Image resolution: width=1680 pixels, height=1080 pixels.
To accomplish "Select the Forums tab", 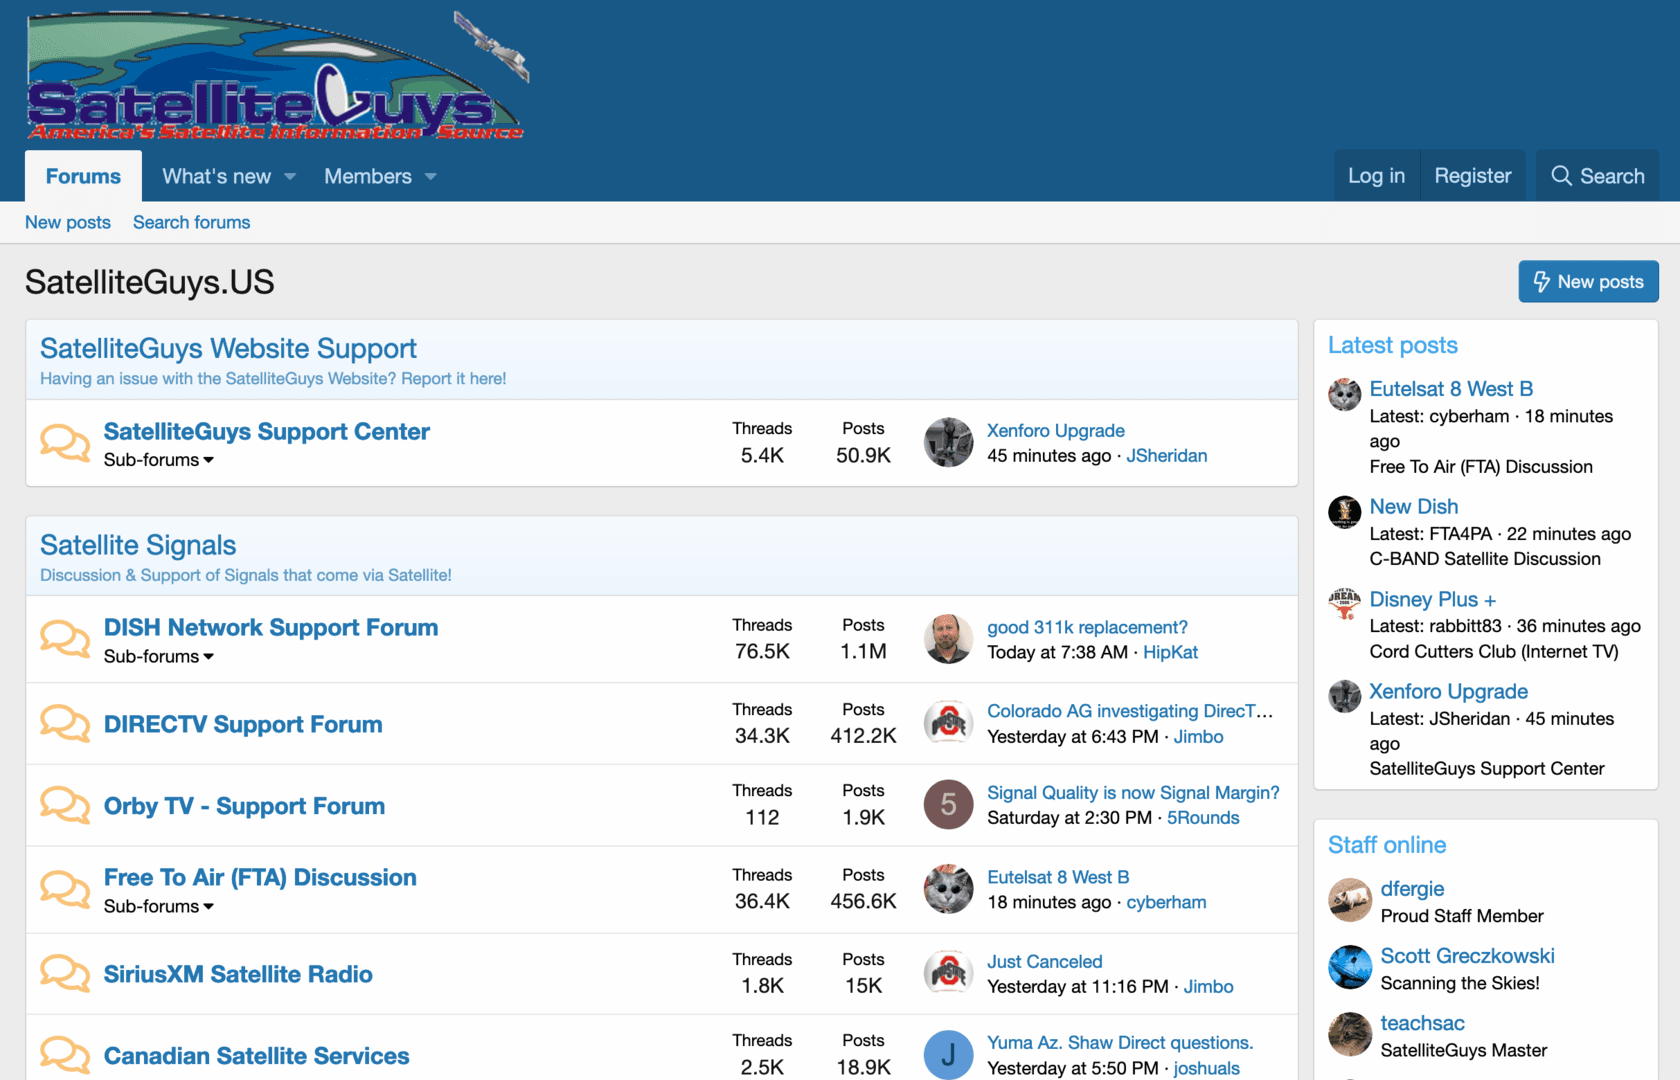I will (83, 176).
